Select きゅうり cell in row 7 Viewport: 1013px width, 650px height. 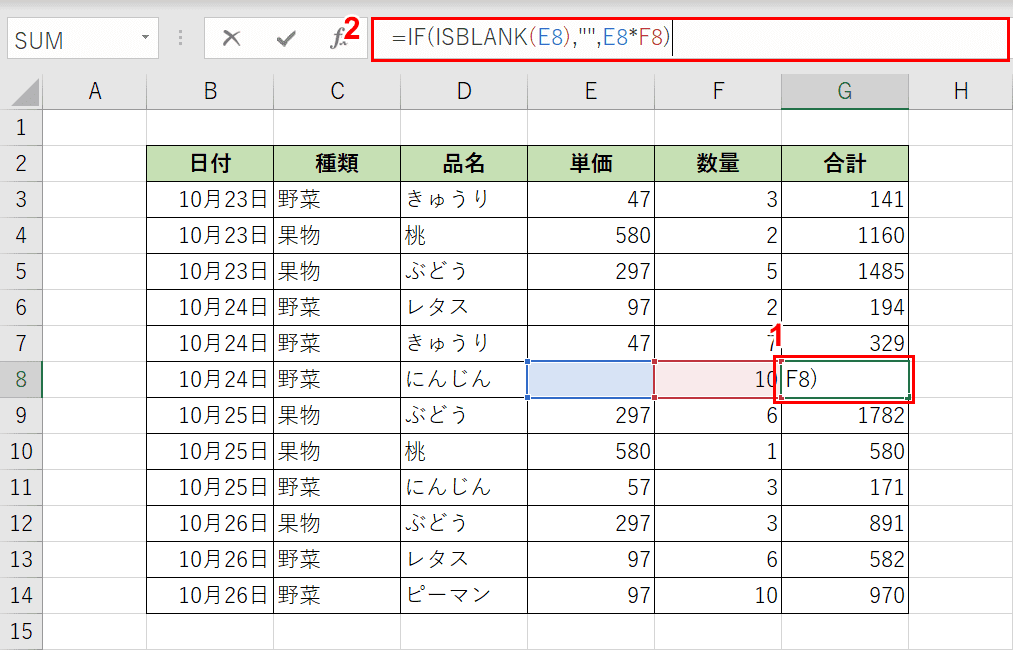click(464, 343)
